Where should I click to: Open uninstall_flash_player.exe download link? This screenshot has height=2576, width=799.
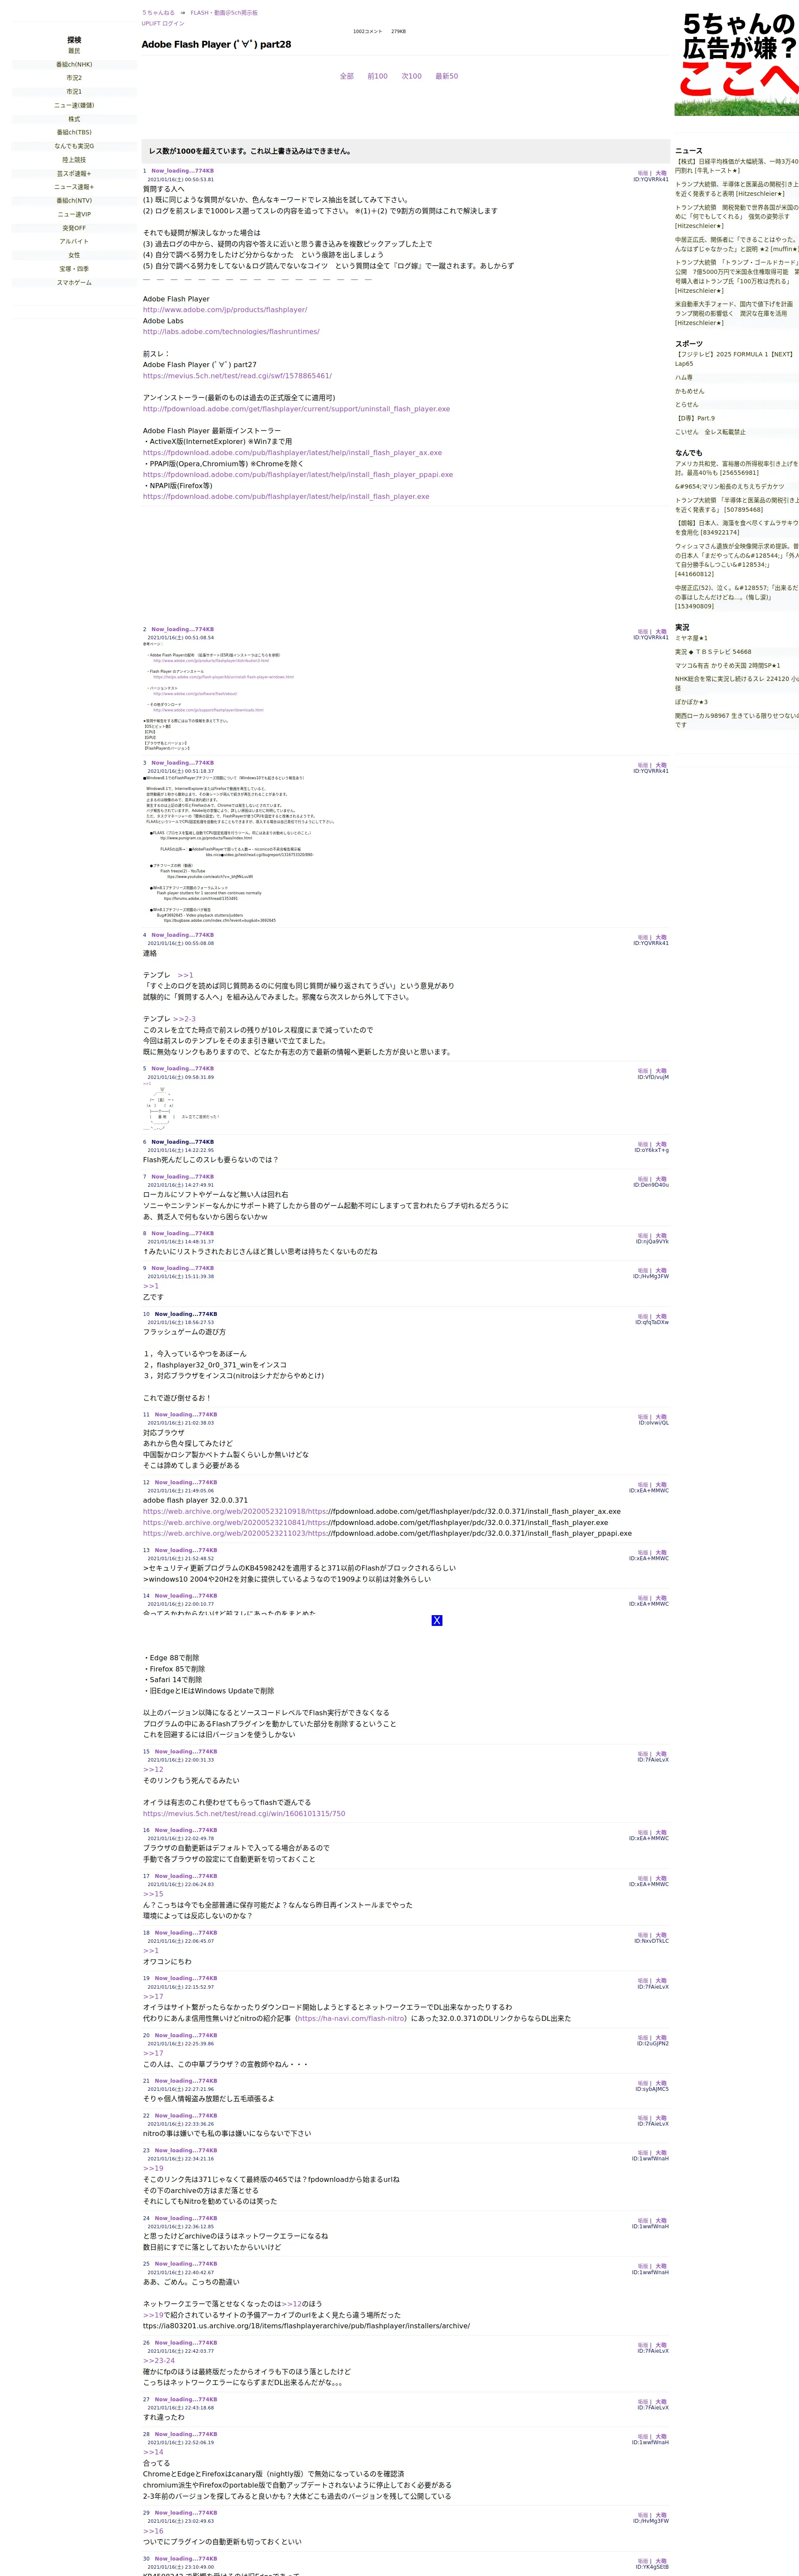pyautogui.click(x=296, y=409)
